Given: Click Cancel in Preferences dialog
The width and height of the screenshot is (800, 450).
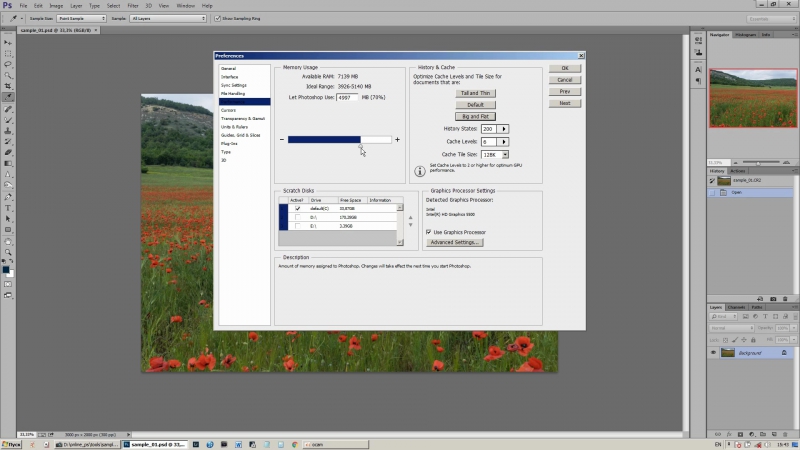Looking at the screenshot, I should (x=565, y=80).
